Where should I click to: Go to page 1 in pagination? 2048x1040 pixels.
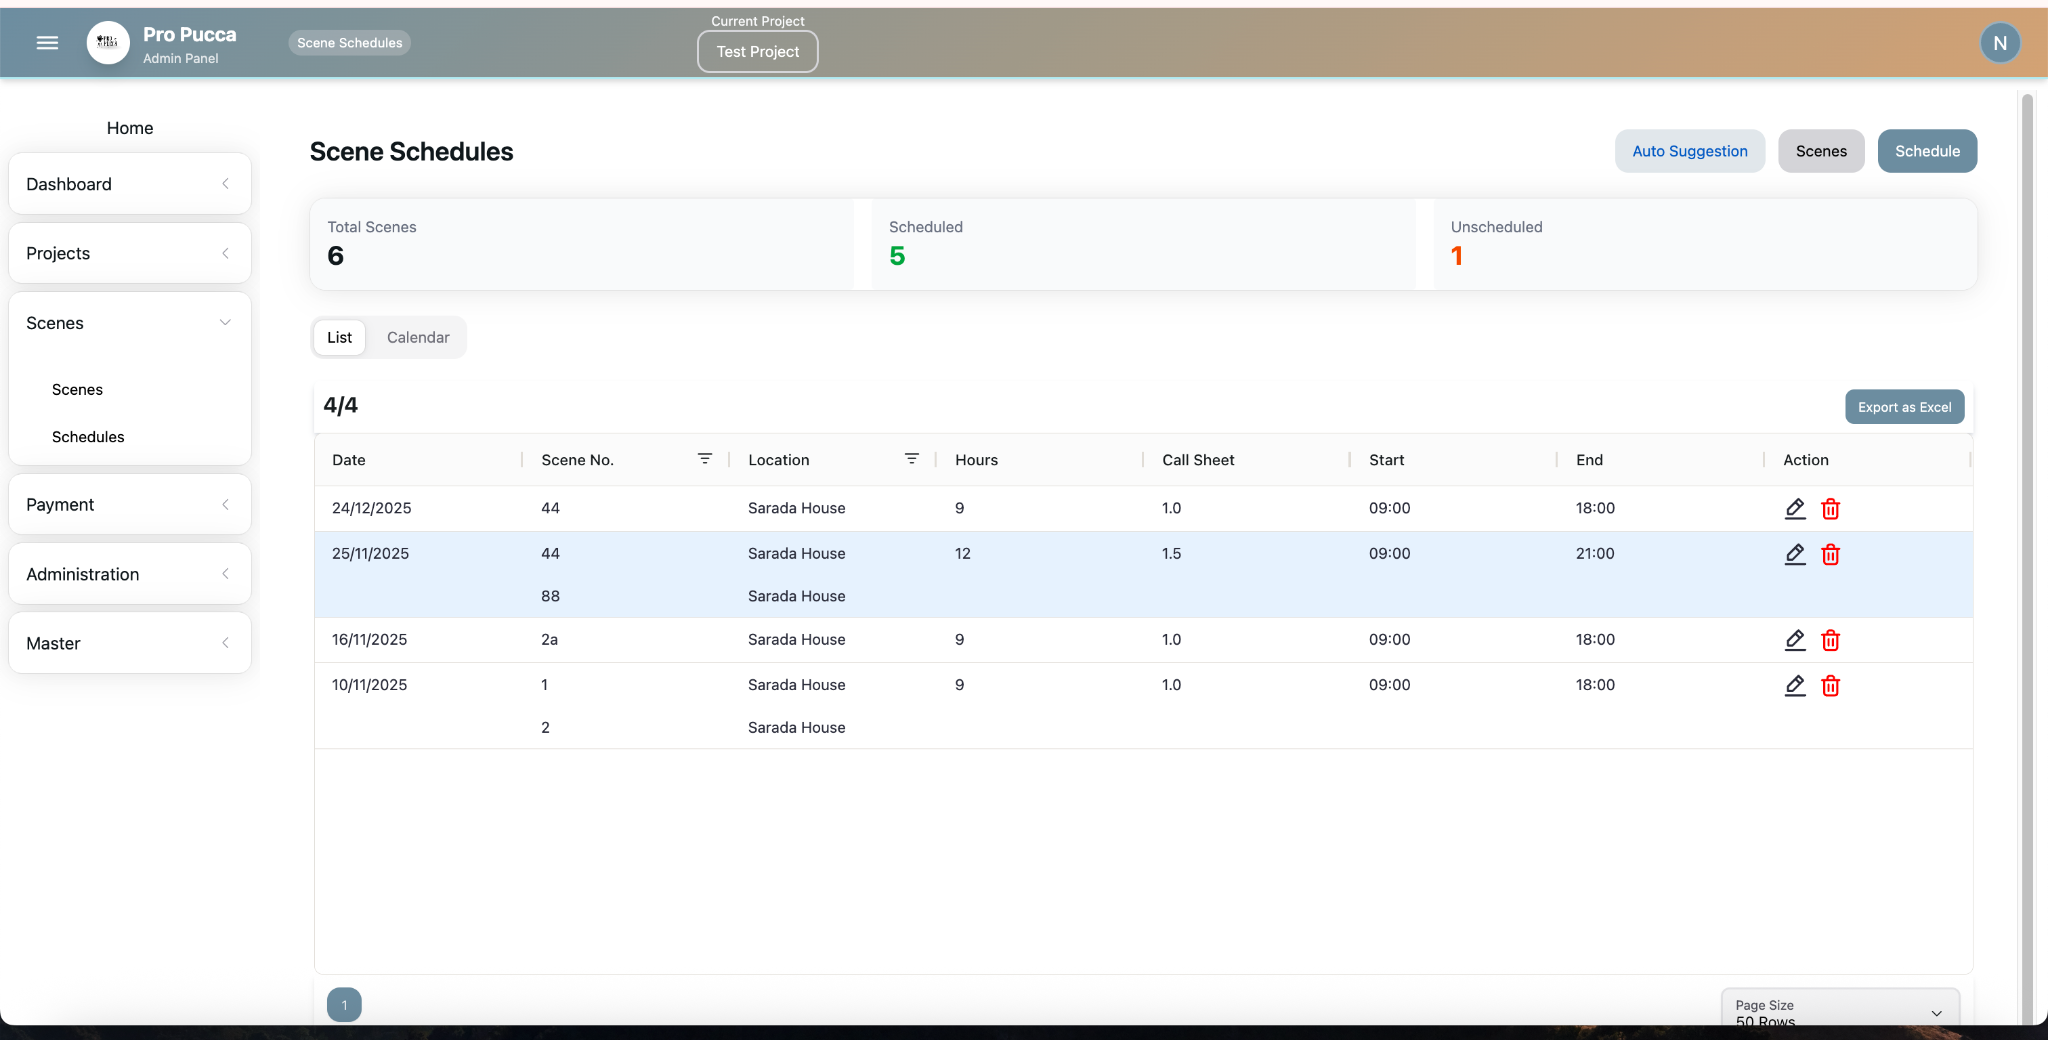344,1005
